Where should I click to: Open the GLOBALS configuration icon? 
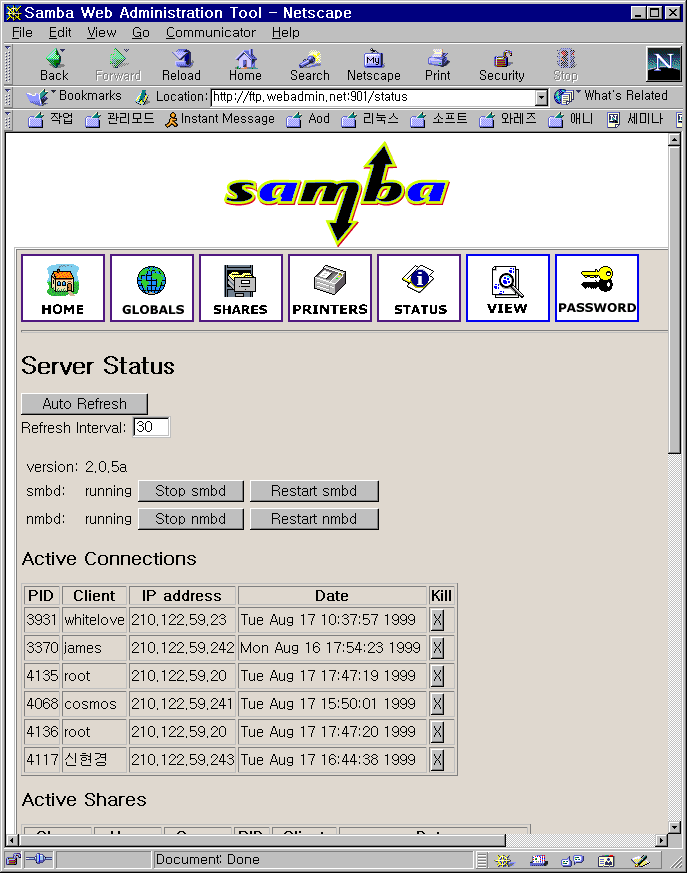pyautogui.click(x=152, y=288)
